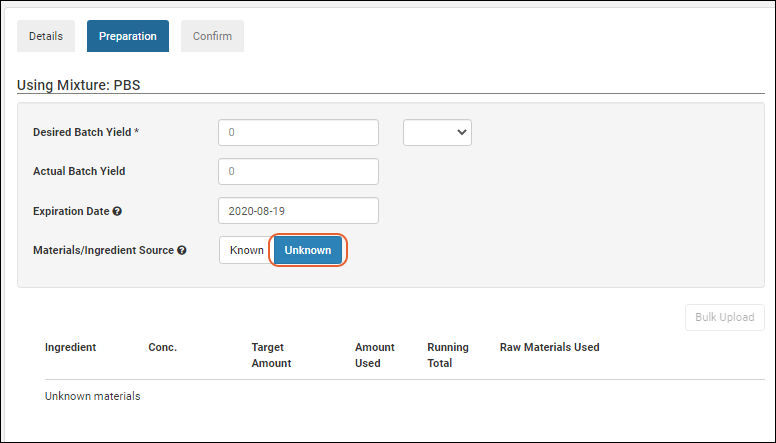Select Unknown as the ingredient source

(308, 250)
